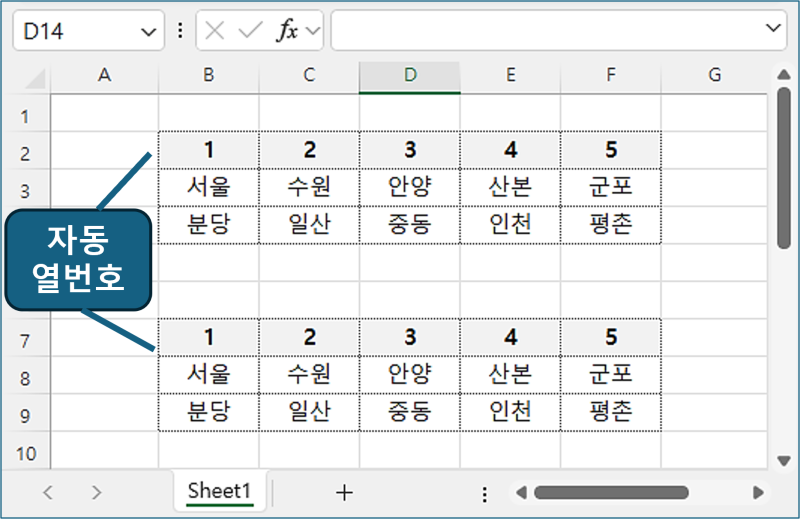This screenshot has height=519, width=800.
Task: Click the Cancel X icon in formula bar
Action: (214, 31)
